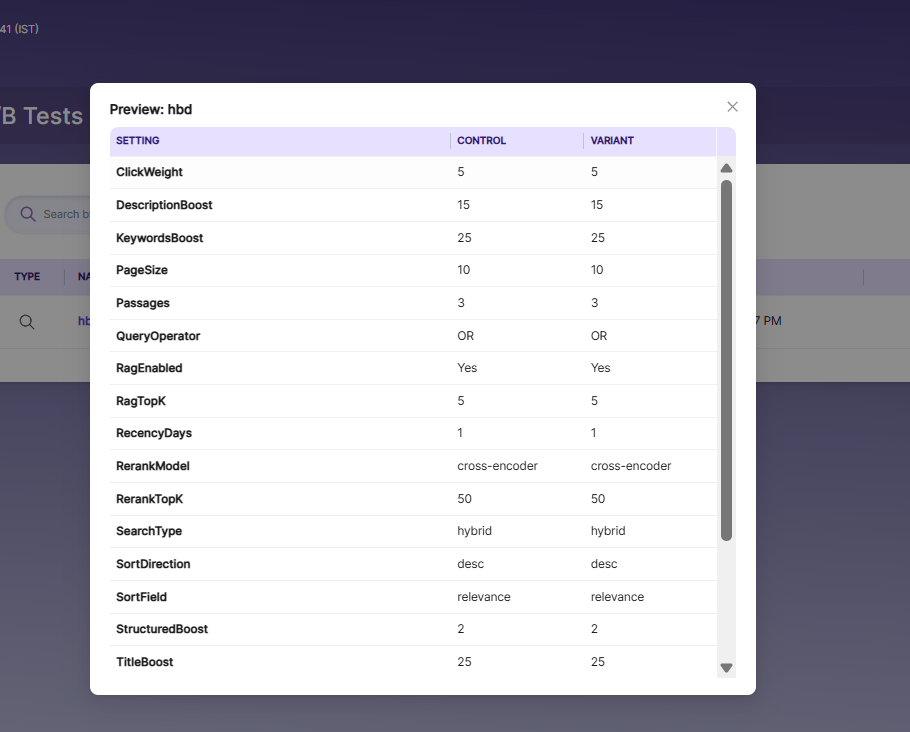This screenshot has height=732, width=910.
Task: Click the scrollbar up arrow in the preview table
Action: pyautogui.click(x=726, y=168)
